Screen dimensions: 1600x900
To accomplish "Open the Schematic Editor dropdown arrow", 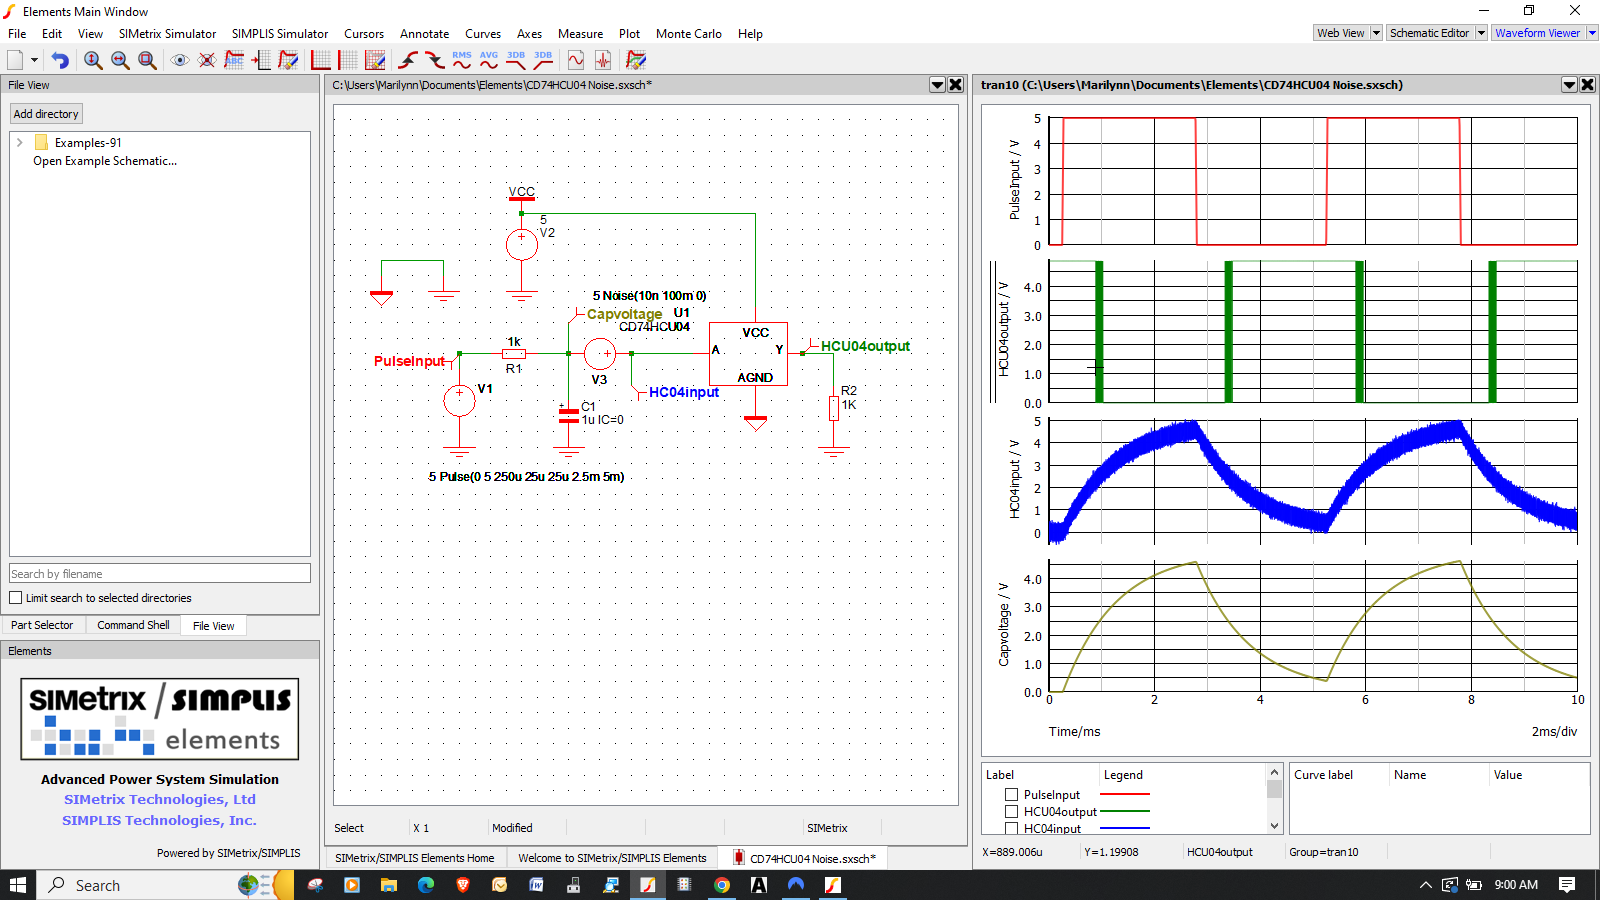I will (x=1481, y=33).
